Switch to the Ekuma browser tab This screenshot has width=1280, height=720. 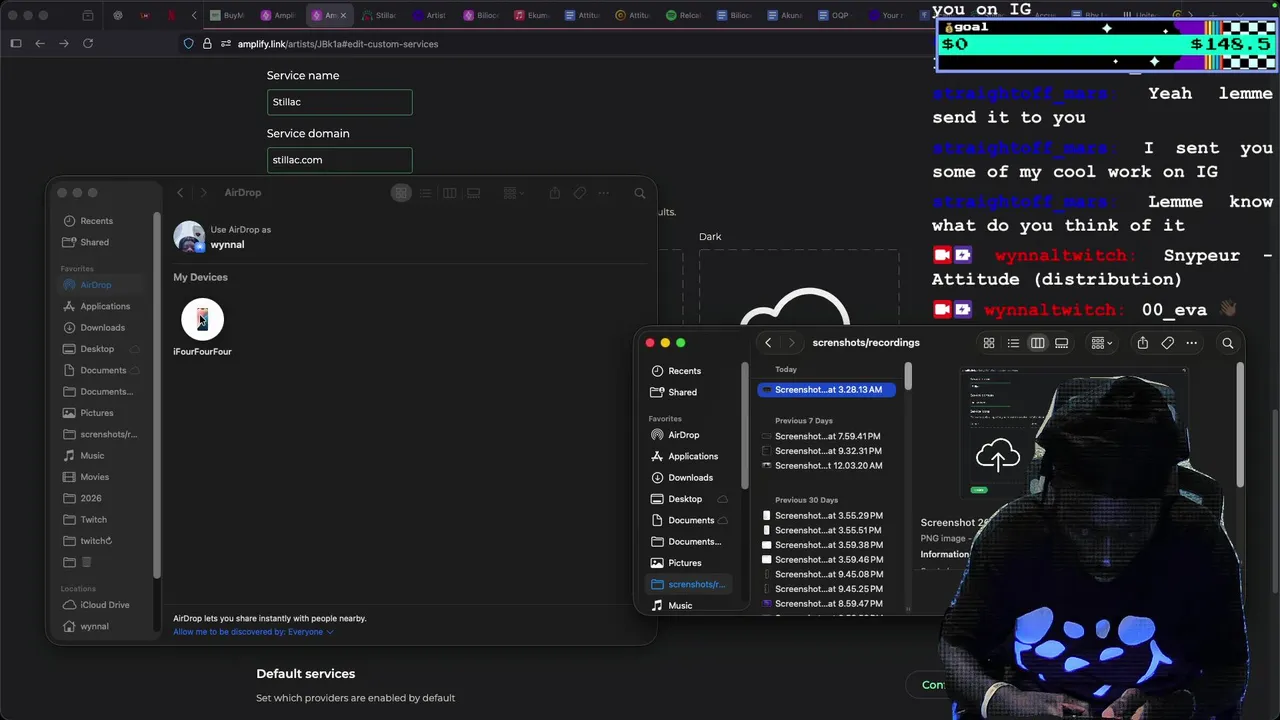[532, 15]
